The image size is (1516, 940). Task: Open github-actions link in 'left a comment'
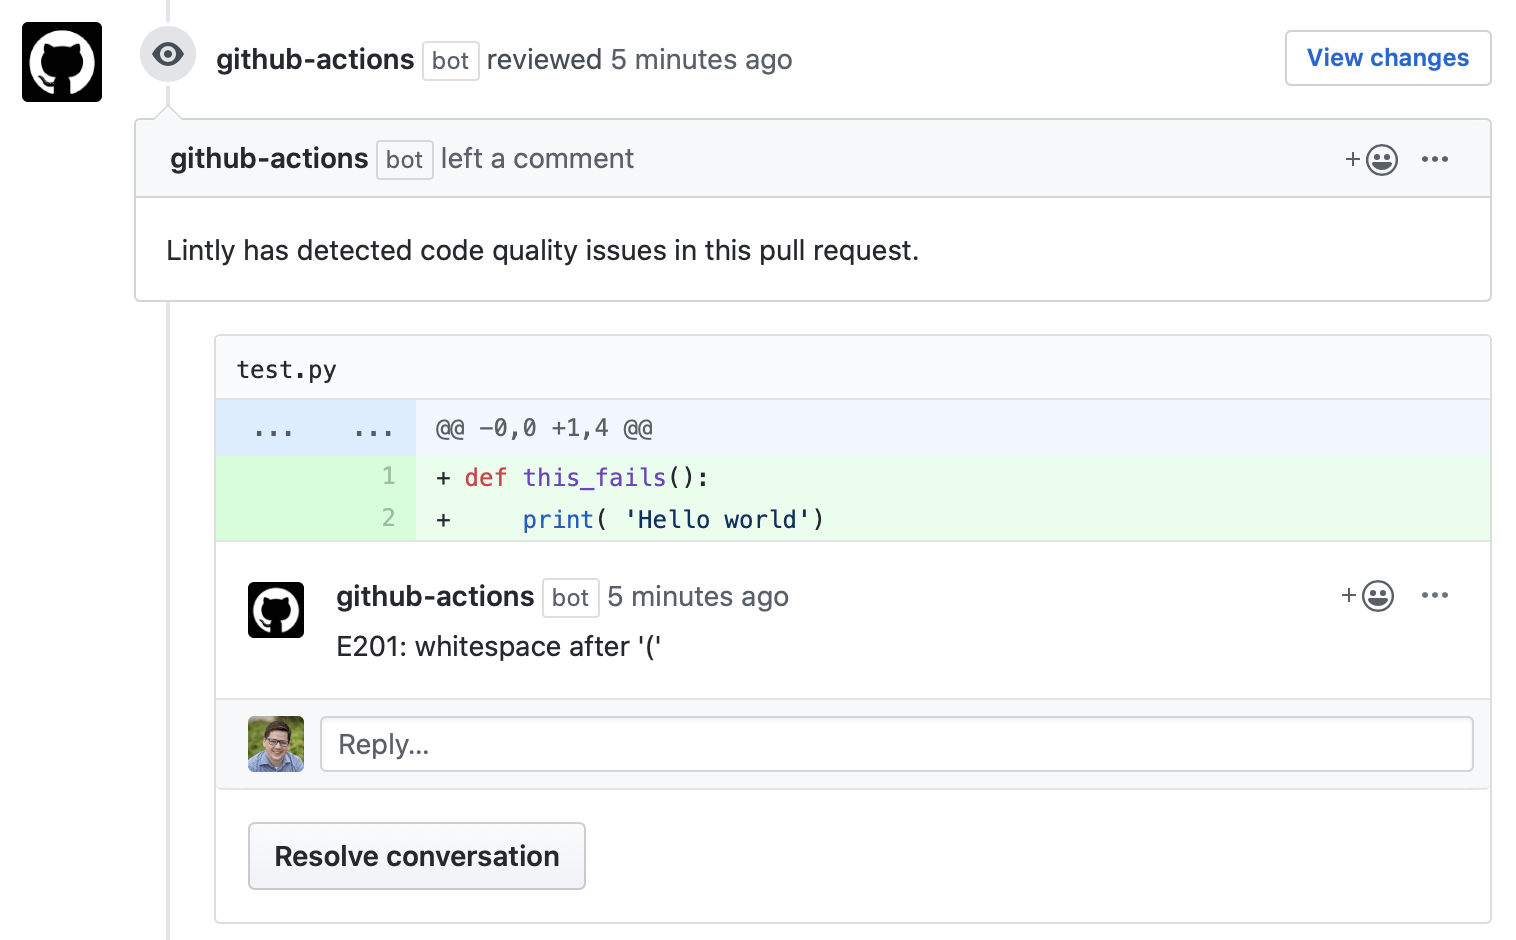(269, 159)
